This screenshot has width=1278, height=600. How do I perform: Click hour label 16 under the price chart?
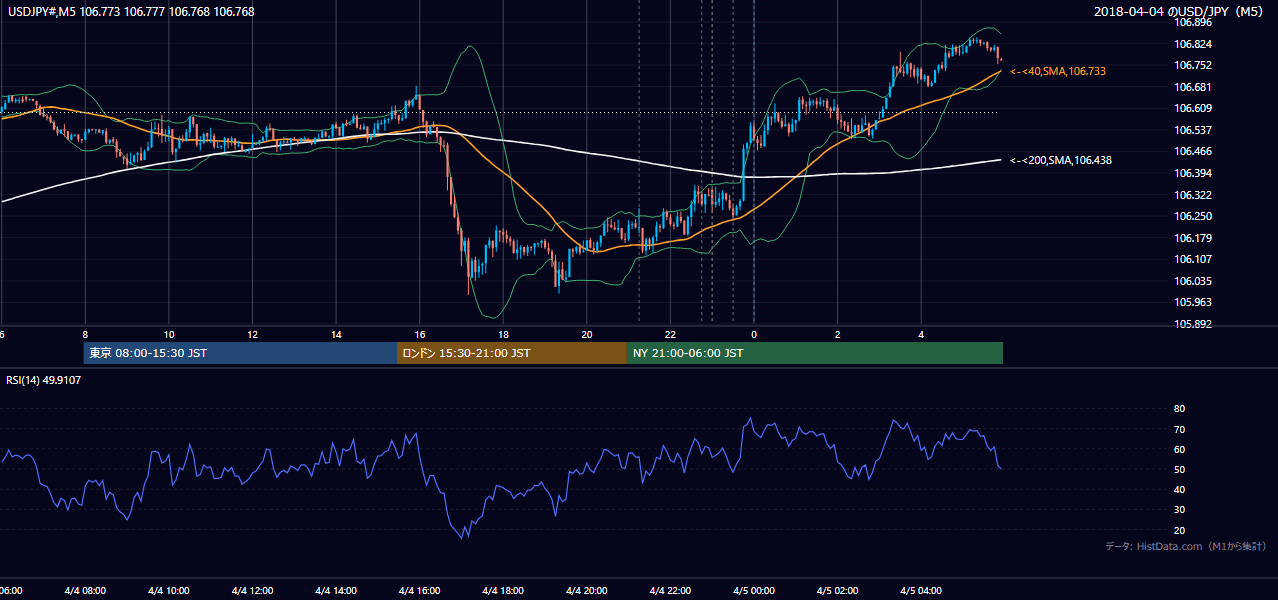pos(419,335)
